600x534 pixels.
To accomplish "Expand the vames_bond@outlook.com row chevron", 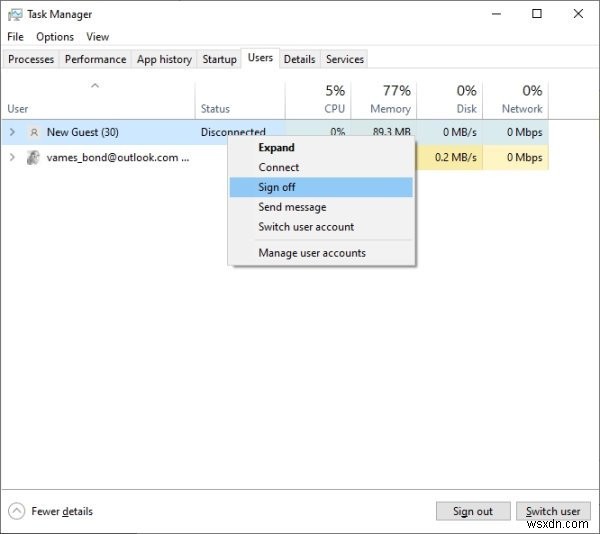I will [x=12, y=157].
